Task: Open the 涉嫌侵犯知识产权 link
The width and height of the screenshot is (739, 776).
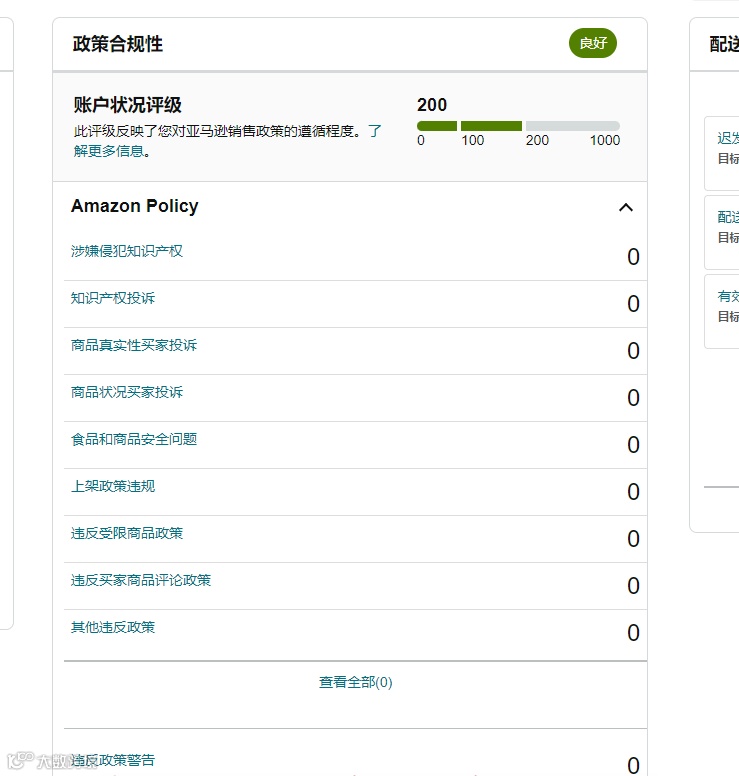Action: 127,251
